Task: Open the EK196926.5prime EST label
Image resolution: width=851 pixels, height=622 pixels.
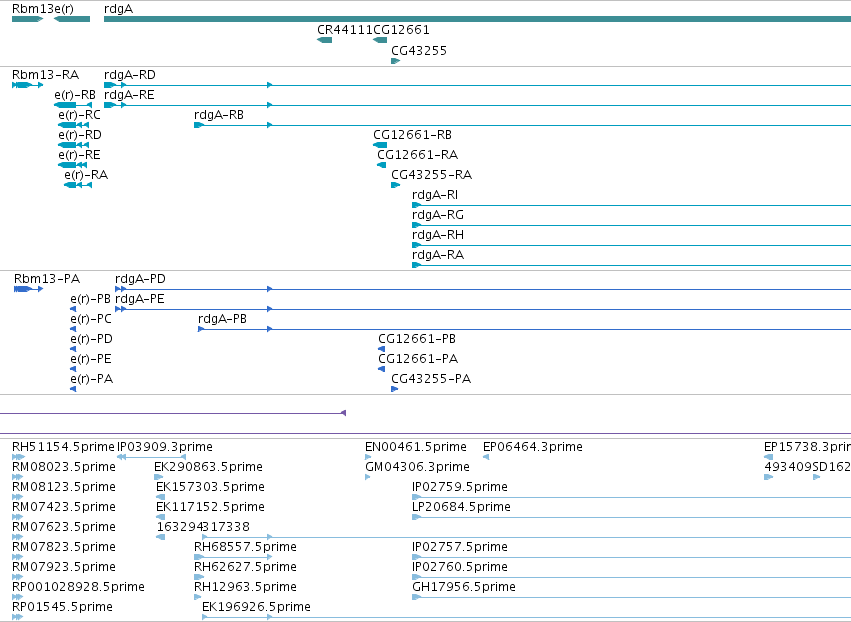Action: (256, 608)
